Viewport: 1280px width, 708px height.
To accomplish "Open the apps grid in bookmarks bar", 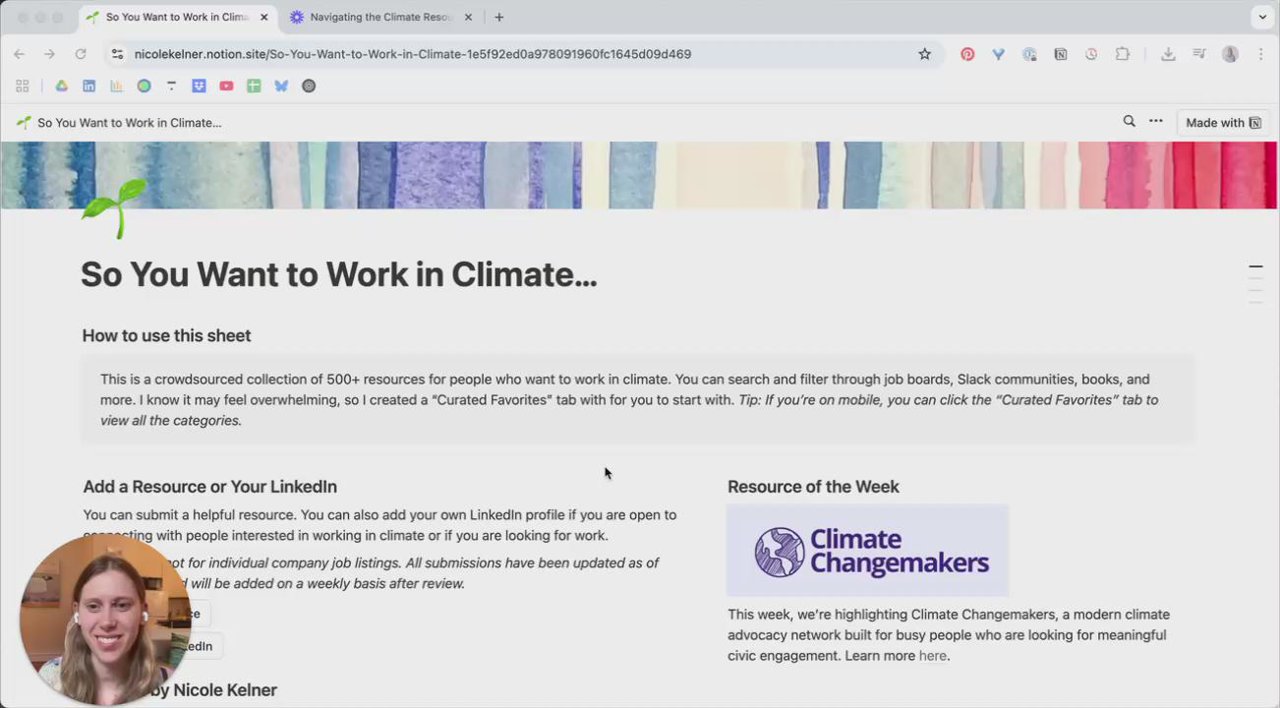I will click(x=22, y=86).
